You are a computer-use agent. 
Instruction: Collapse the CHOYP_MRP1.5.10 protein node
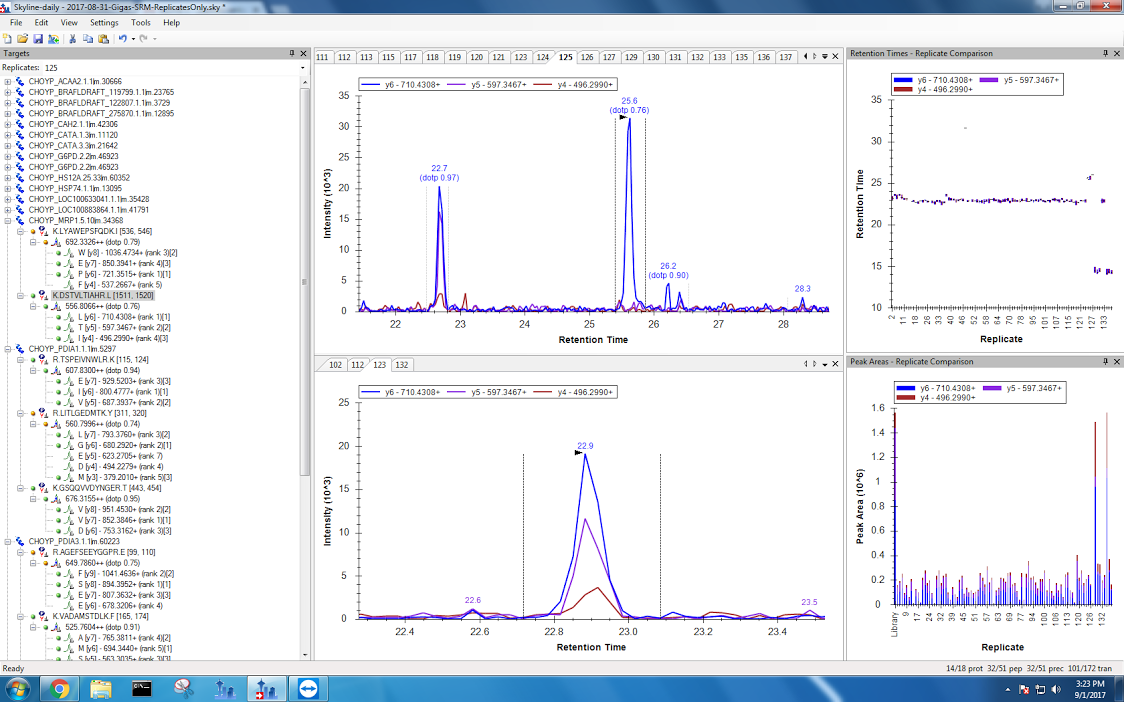click(9, 220)
